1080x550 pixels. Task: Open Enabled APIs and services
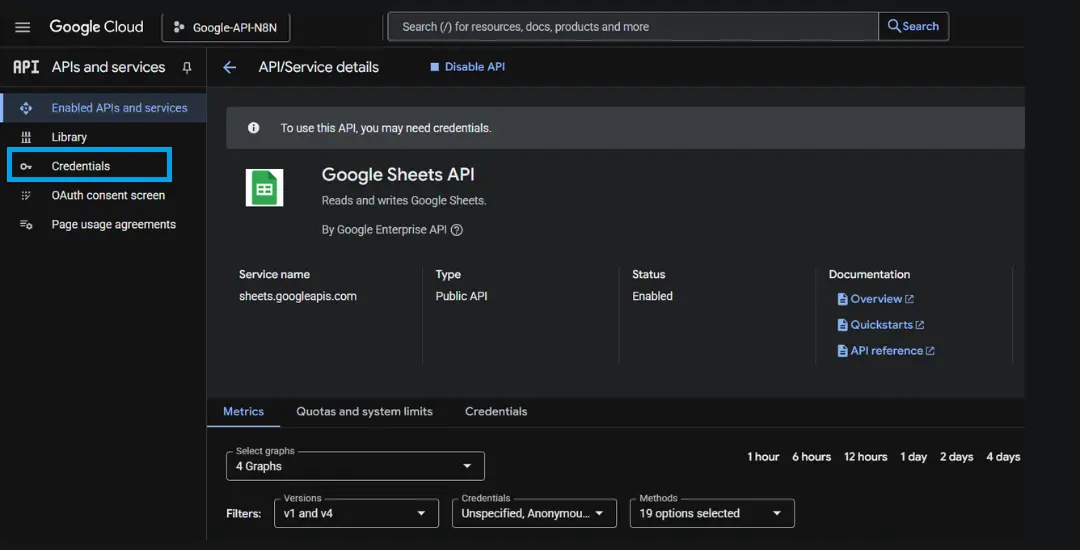point(103,108)
